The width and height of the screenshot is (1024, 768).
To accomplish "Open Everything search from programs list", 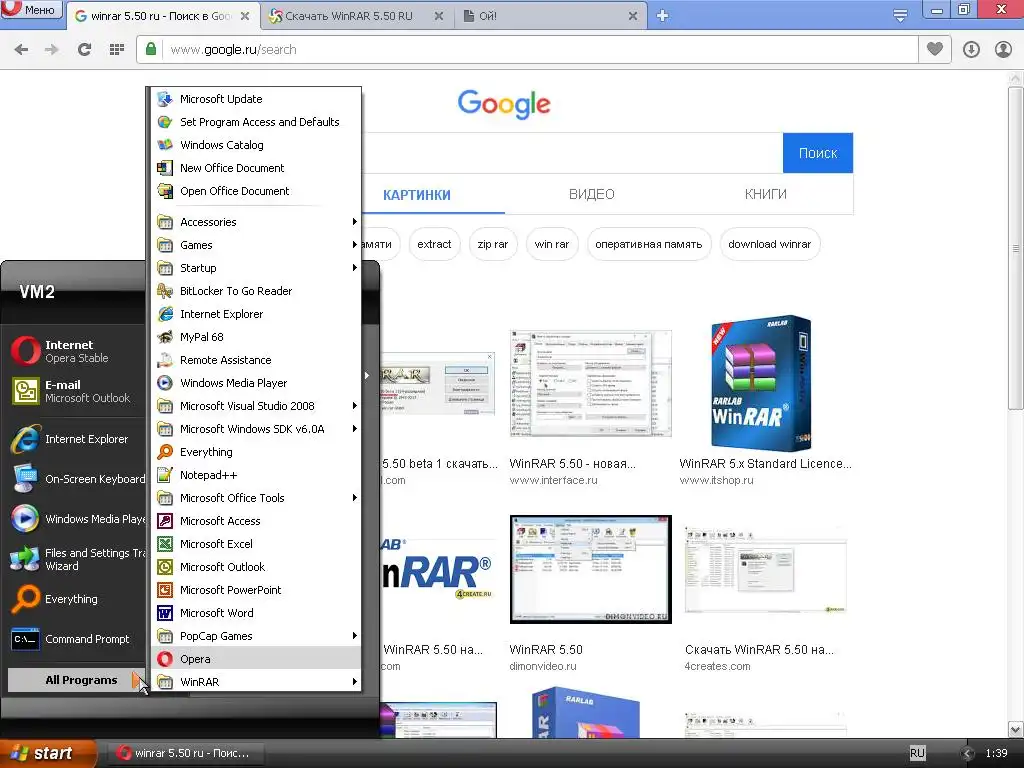I will [x=255, y=452].
